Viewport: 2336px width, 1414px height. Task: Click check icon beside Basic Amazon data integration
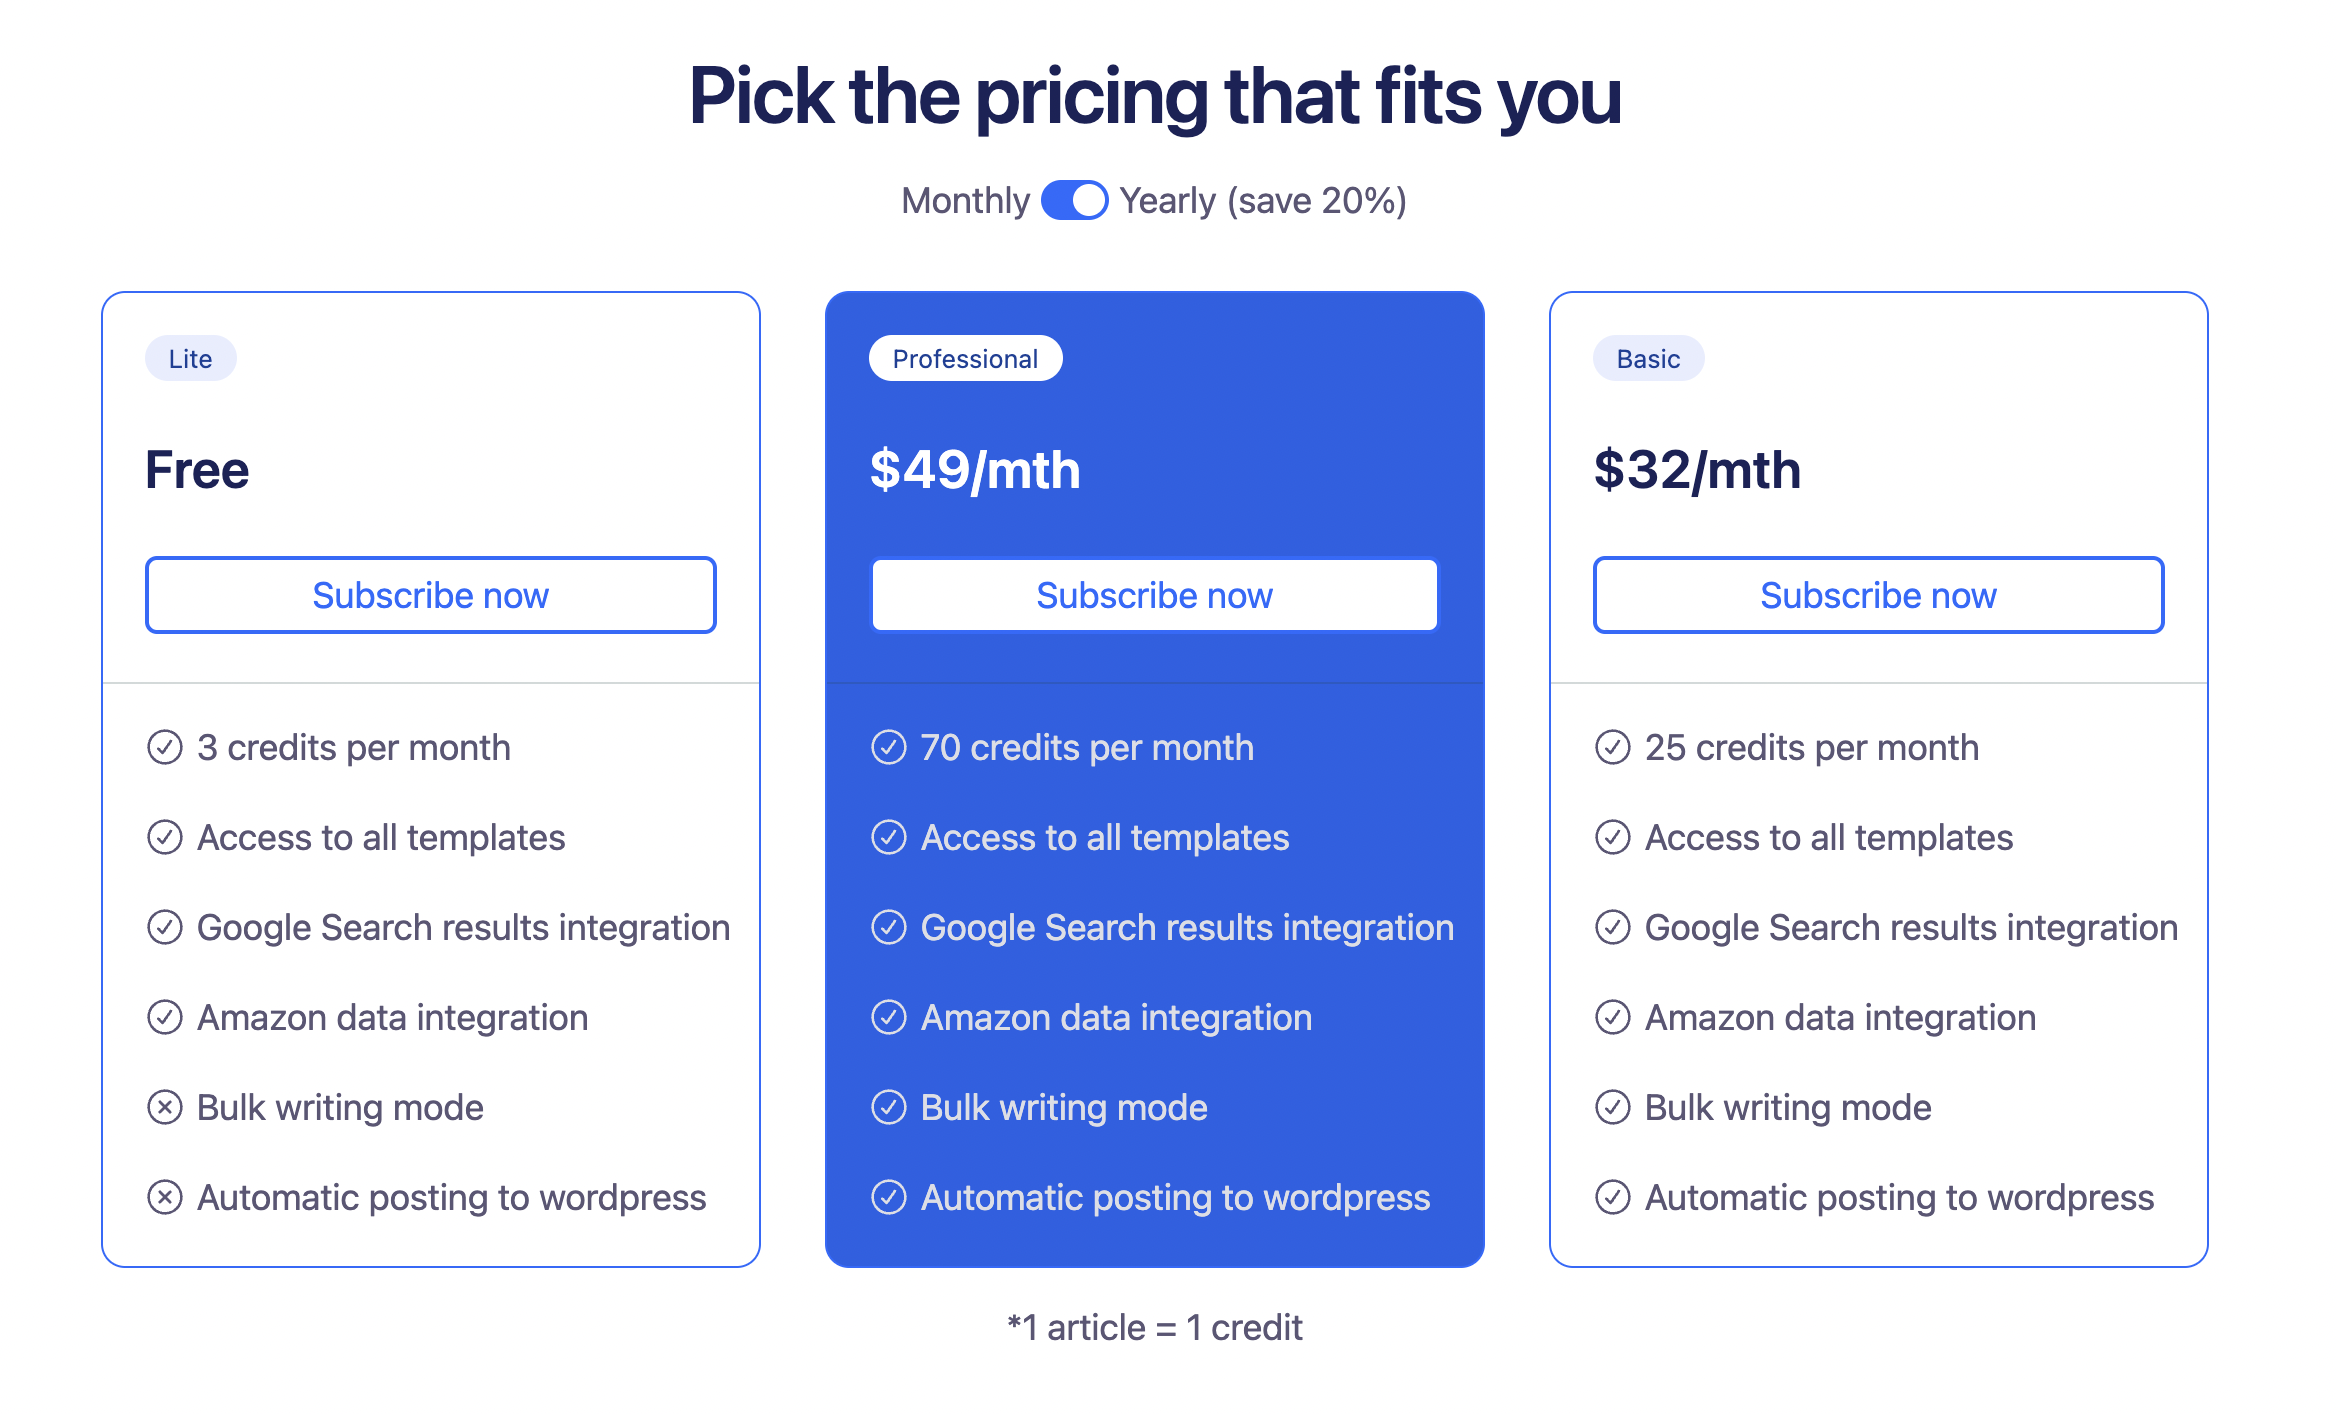coord(1613,1017)
